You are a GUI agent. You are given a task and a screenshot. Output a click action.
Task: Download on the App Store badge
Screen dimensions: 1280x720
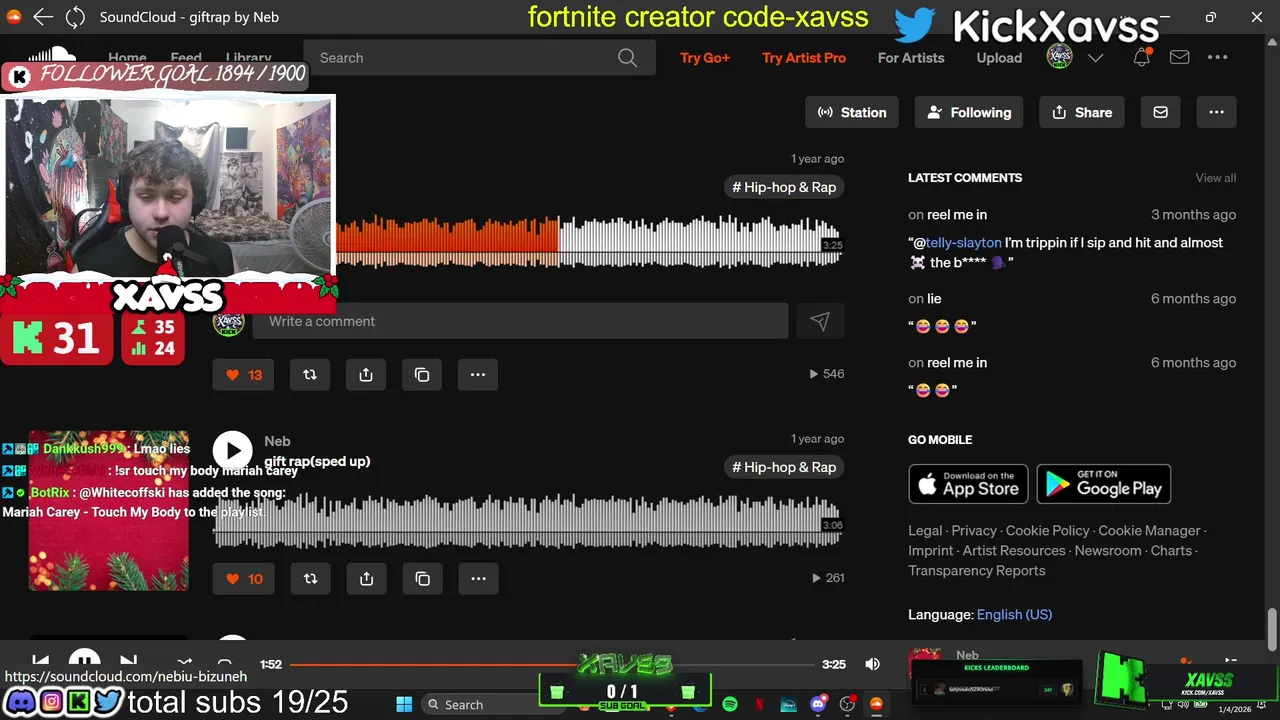pyautogui.click(x=968, y=484)
